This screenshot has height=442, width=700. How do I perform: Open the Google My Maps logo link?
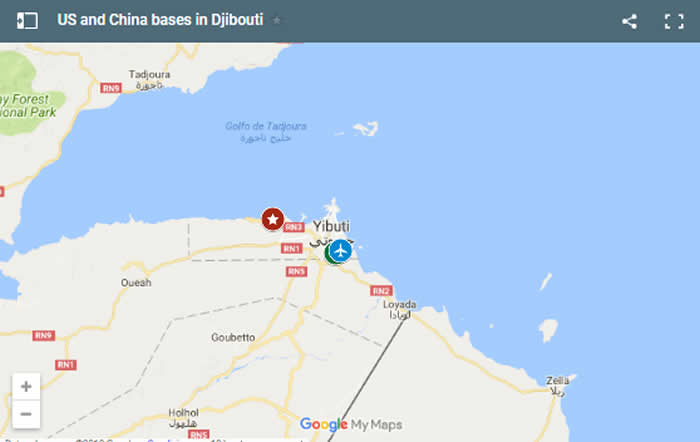click(351, 424)
